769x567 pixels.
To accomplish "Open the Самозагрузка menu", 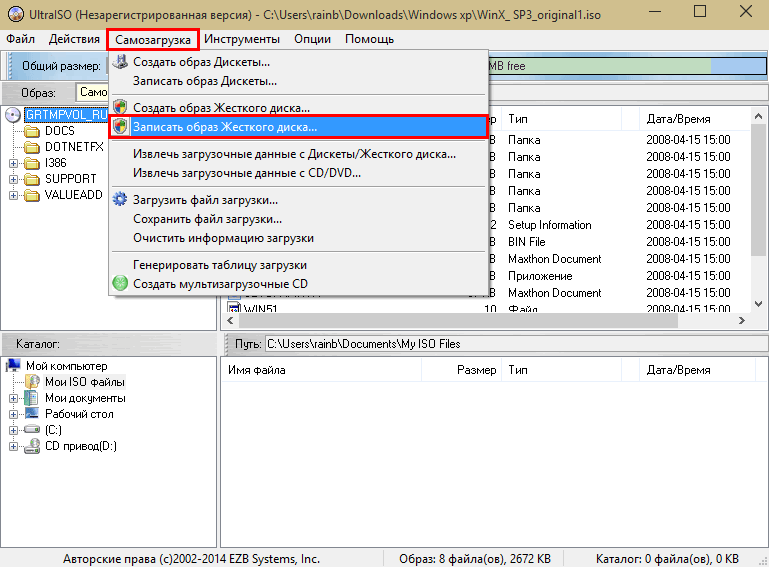I will (x=153, y=39).
